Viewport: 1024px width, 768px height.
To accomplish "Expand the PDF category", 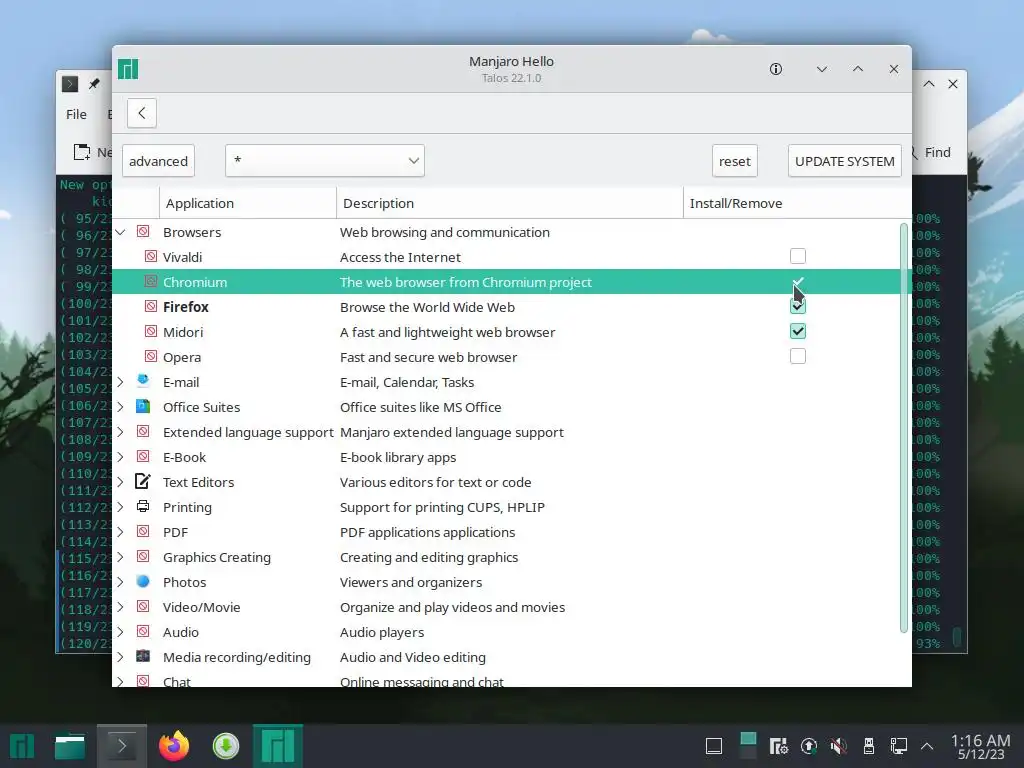I will (121, 532).
